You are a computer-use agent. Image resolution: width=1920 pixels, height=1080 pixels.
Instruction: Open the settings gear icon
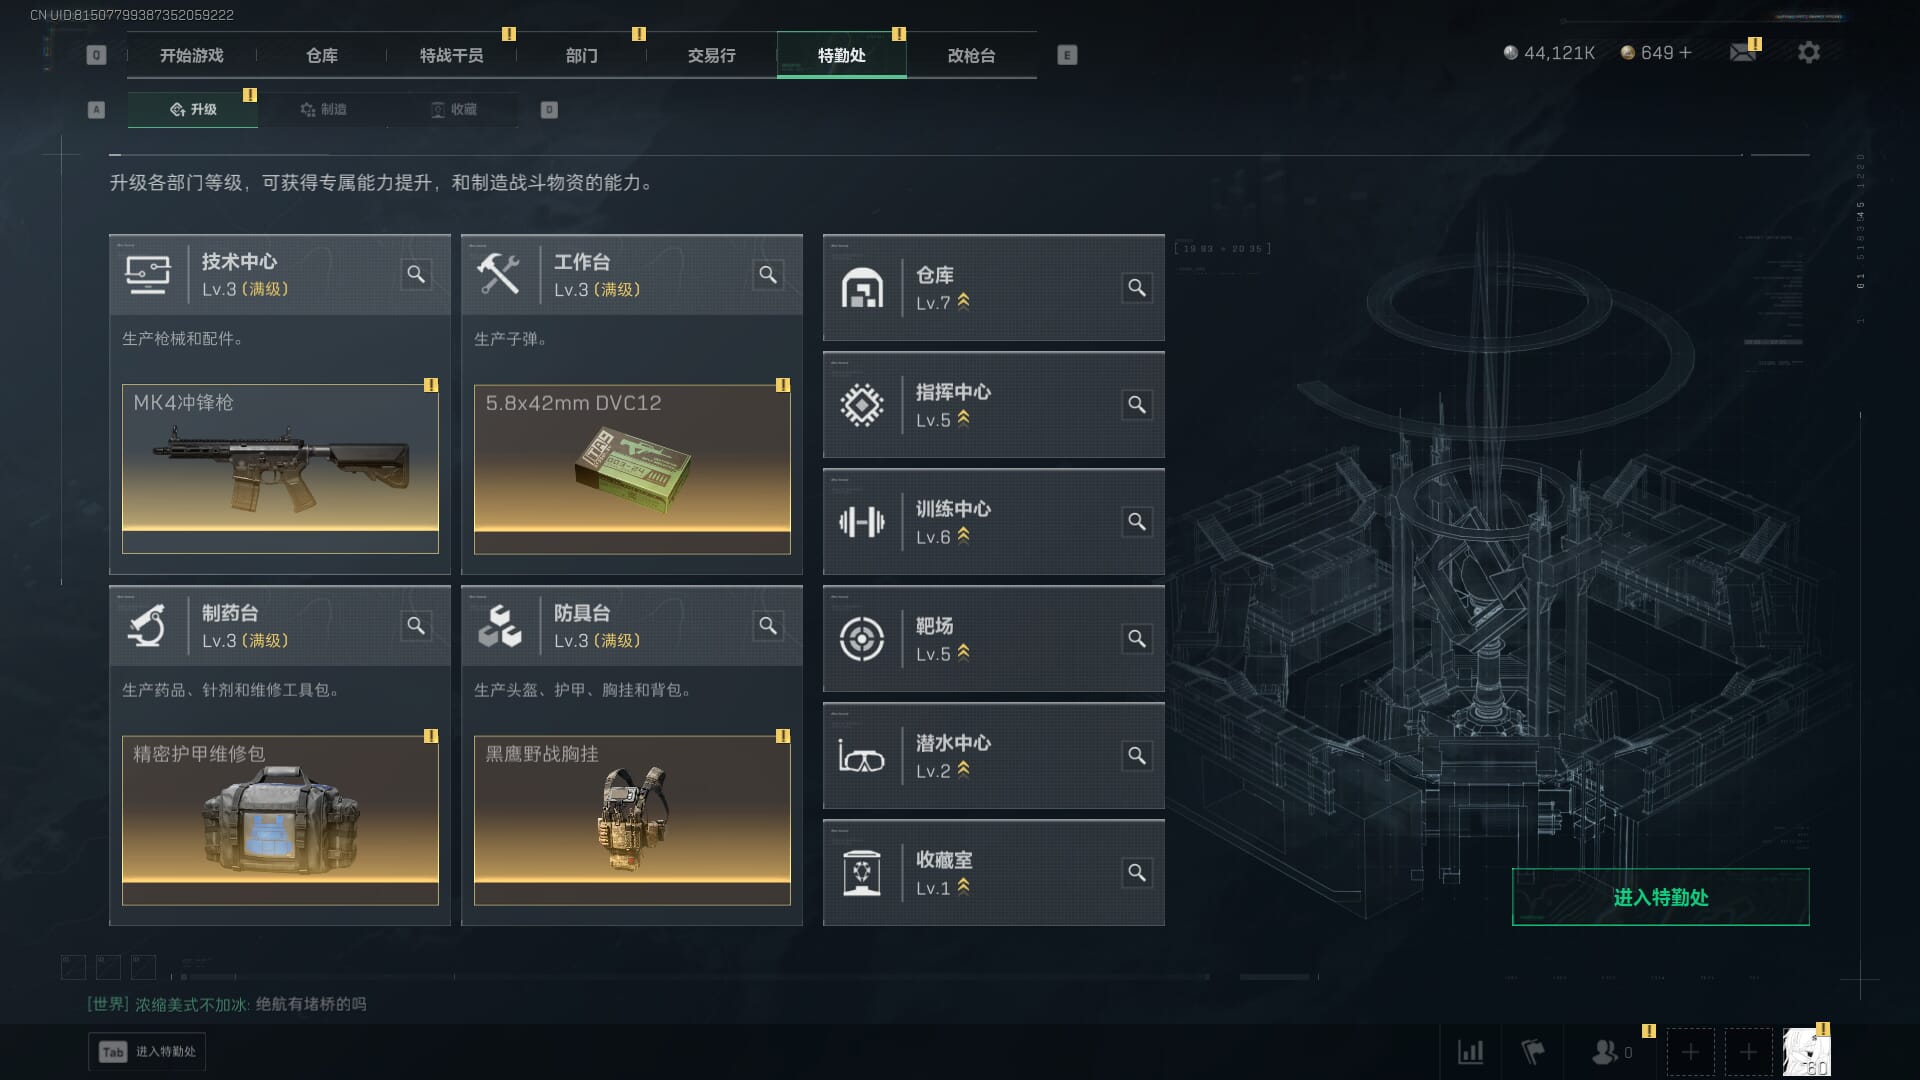1808,52
